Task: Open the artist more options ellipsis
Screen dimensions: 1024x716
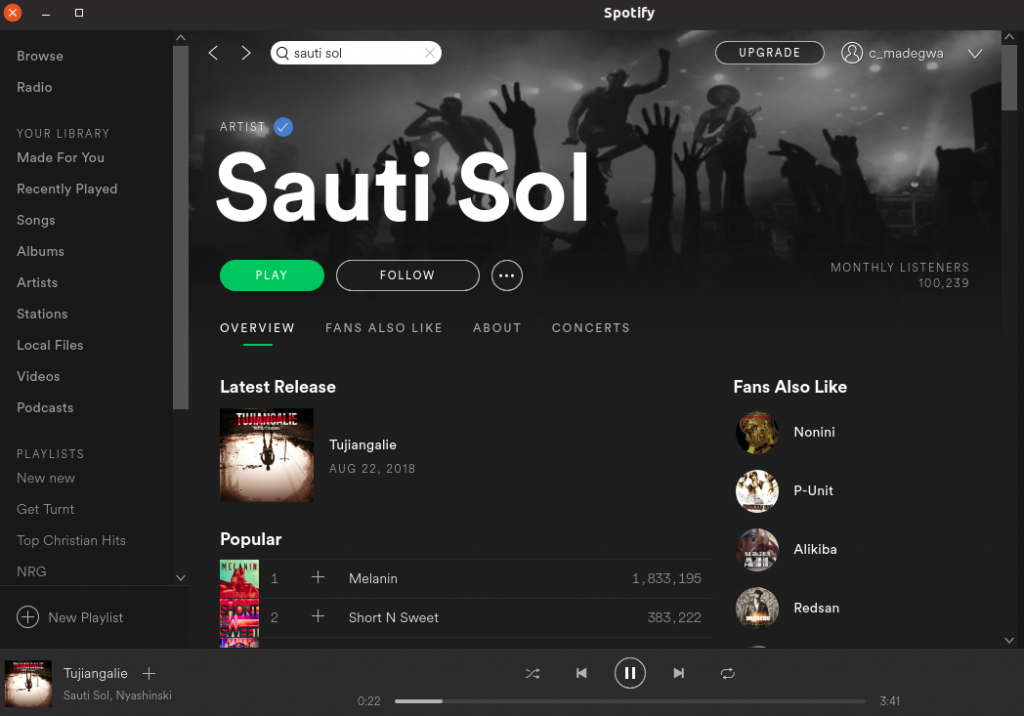Action: tap(507, 276)
